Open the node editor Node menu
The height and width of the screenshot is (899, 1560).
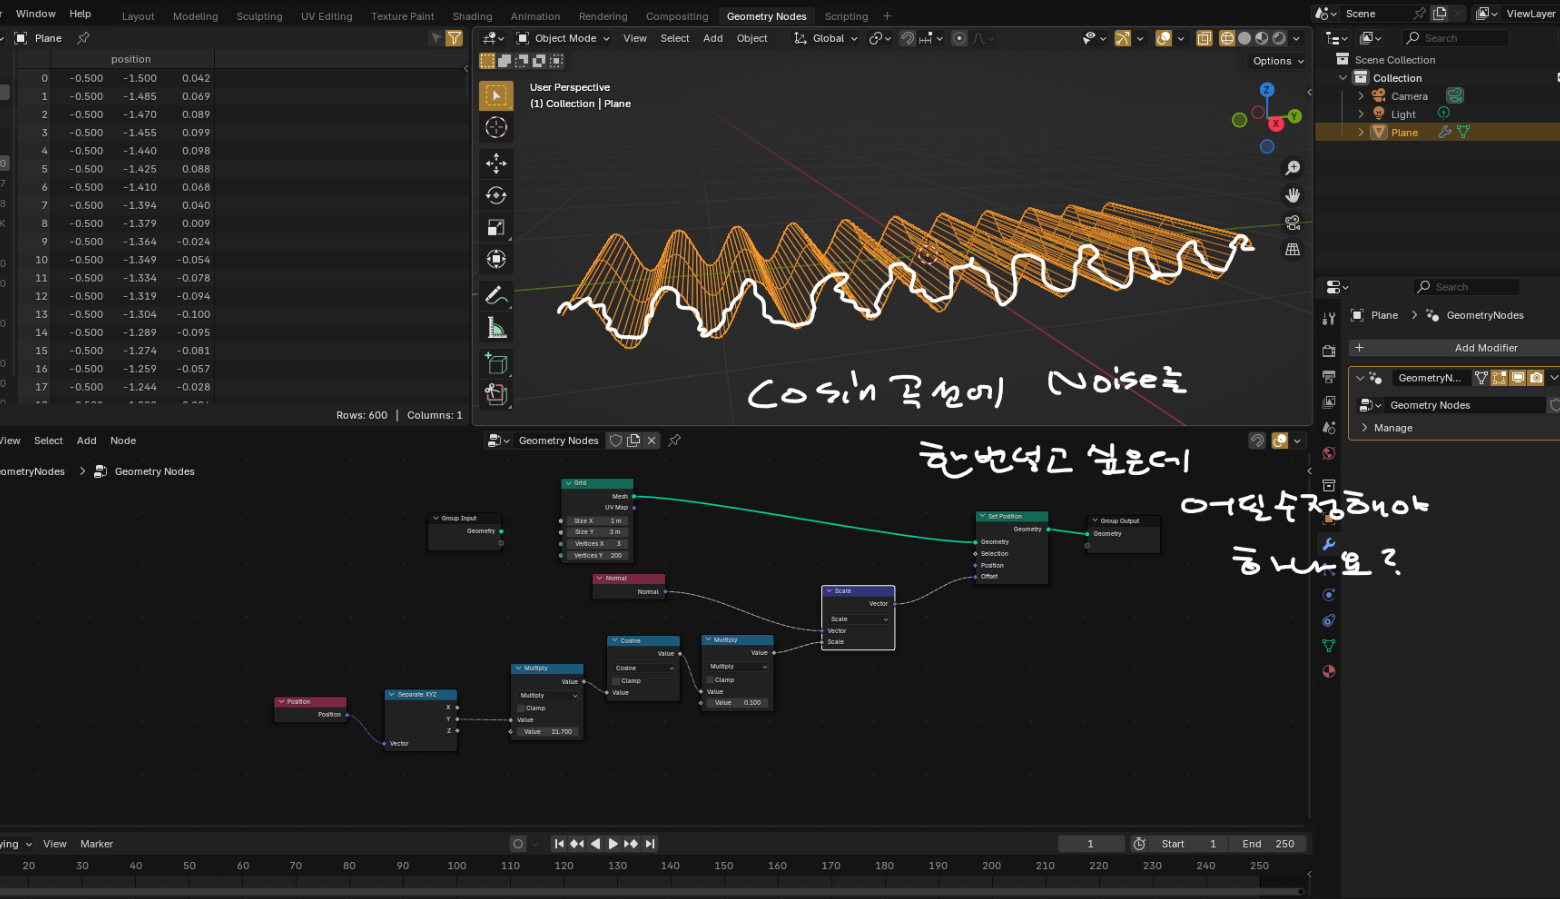(123, 440)
